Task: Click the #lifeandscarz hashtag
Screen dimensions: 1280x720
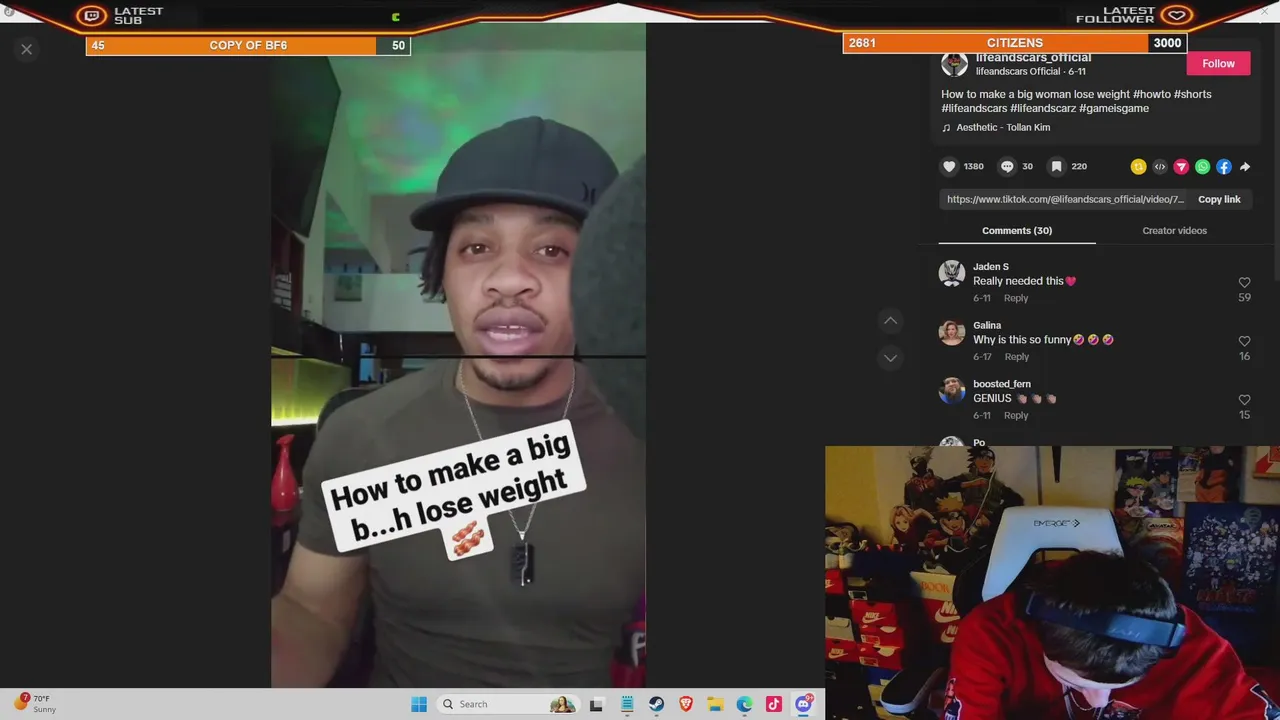Action: pyautogui.click(x=1043, y=108)
